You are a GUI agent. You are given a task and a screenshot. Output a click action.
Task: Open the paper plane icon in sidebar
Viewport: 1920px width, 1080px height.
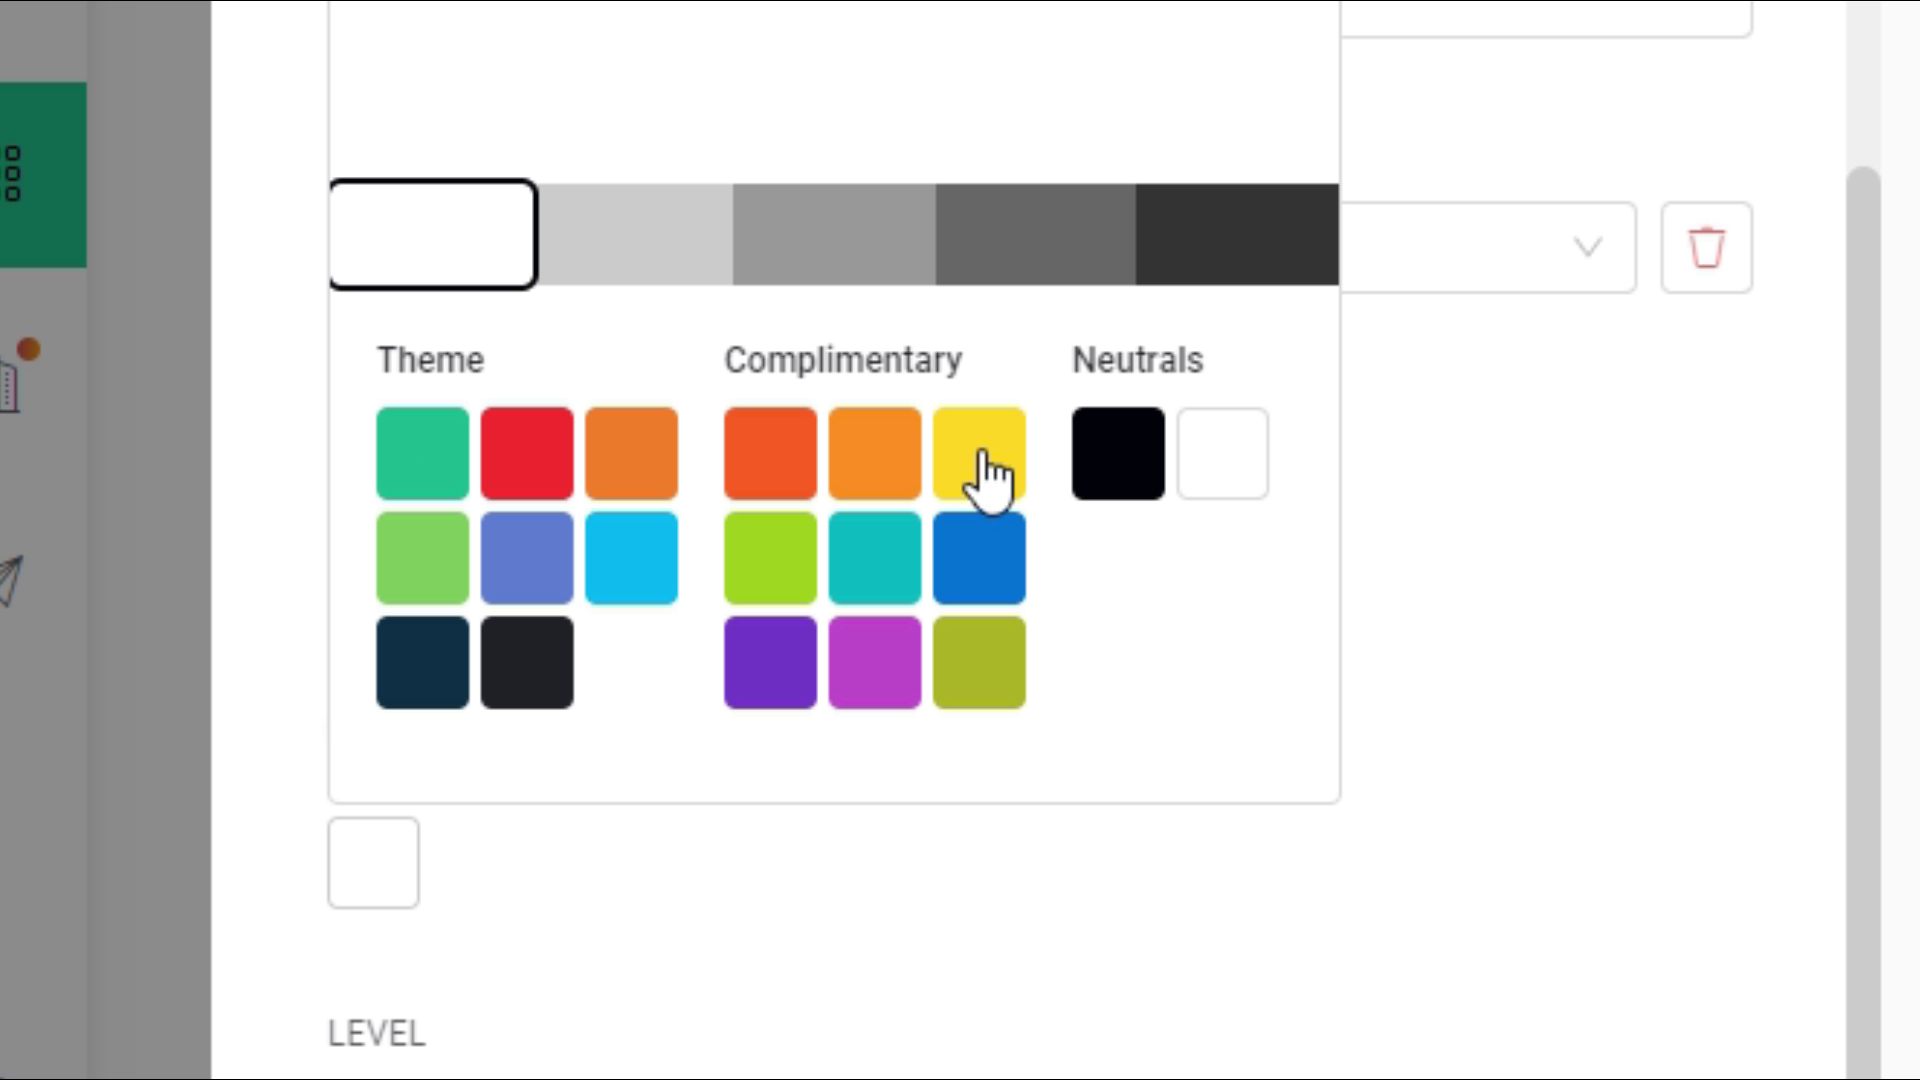[10, 580]
